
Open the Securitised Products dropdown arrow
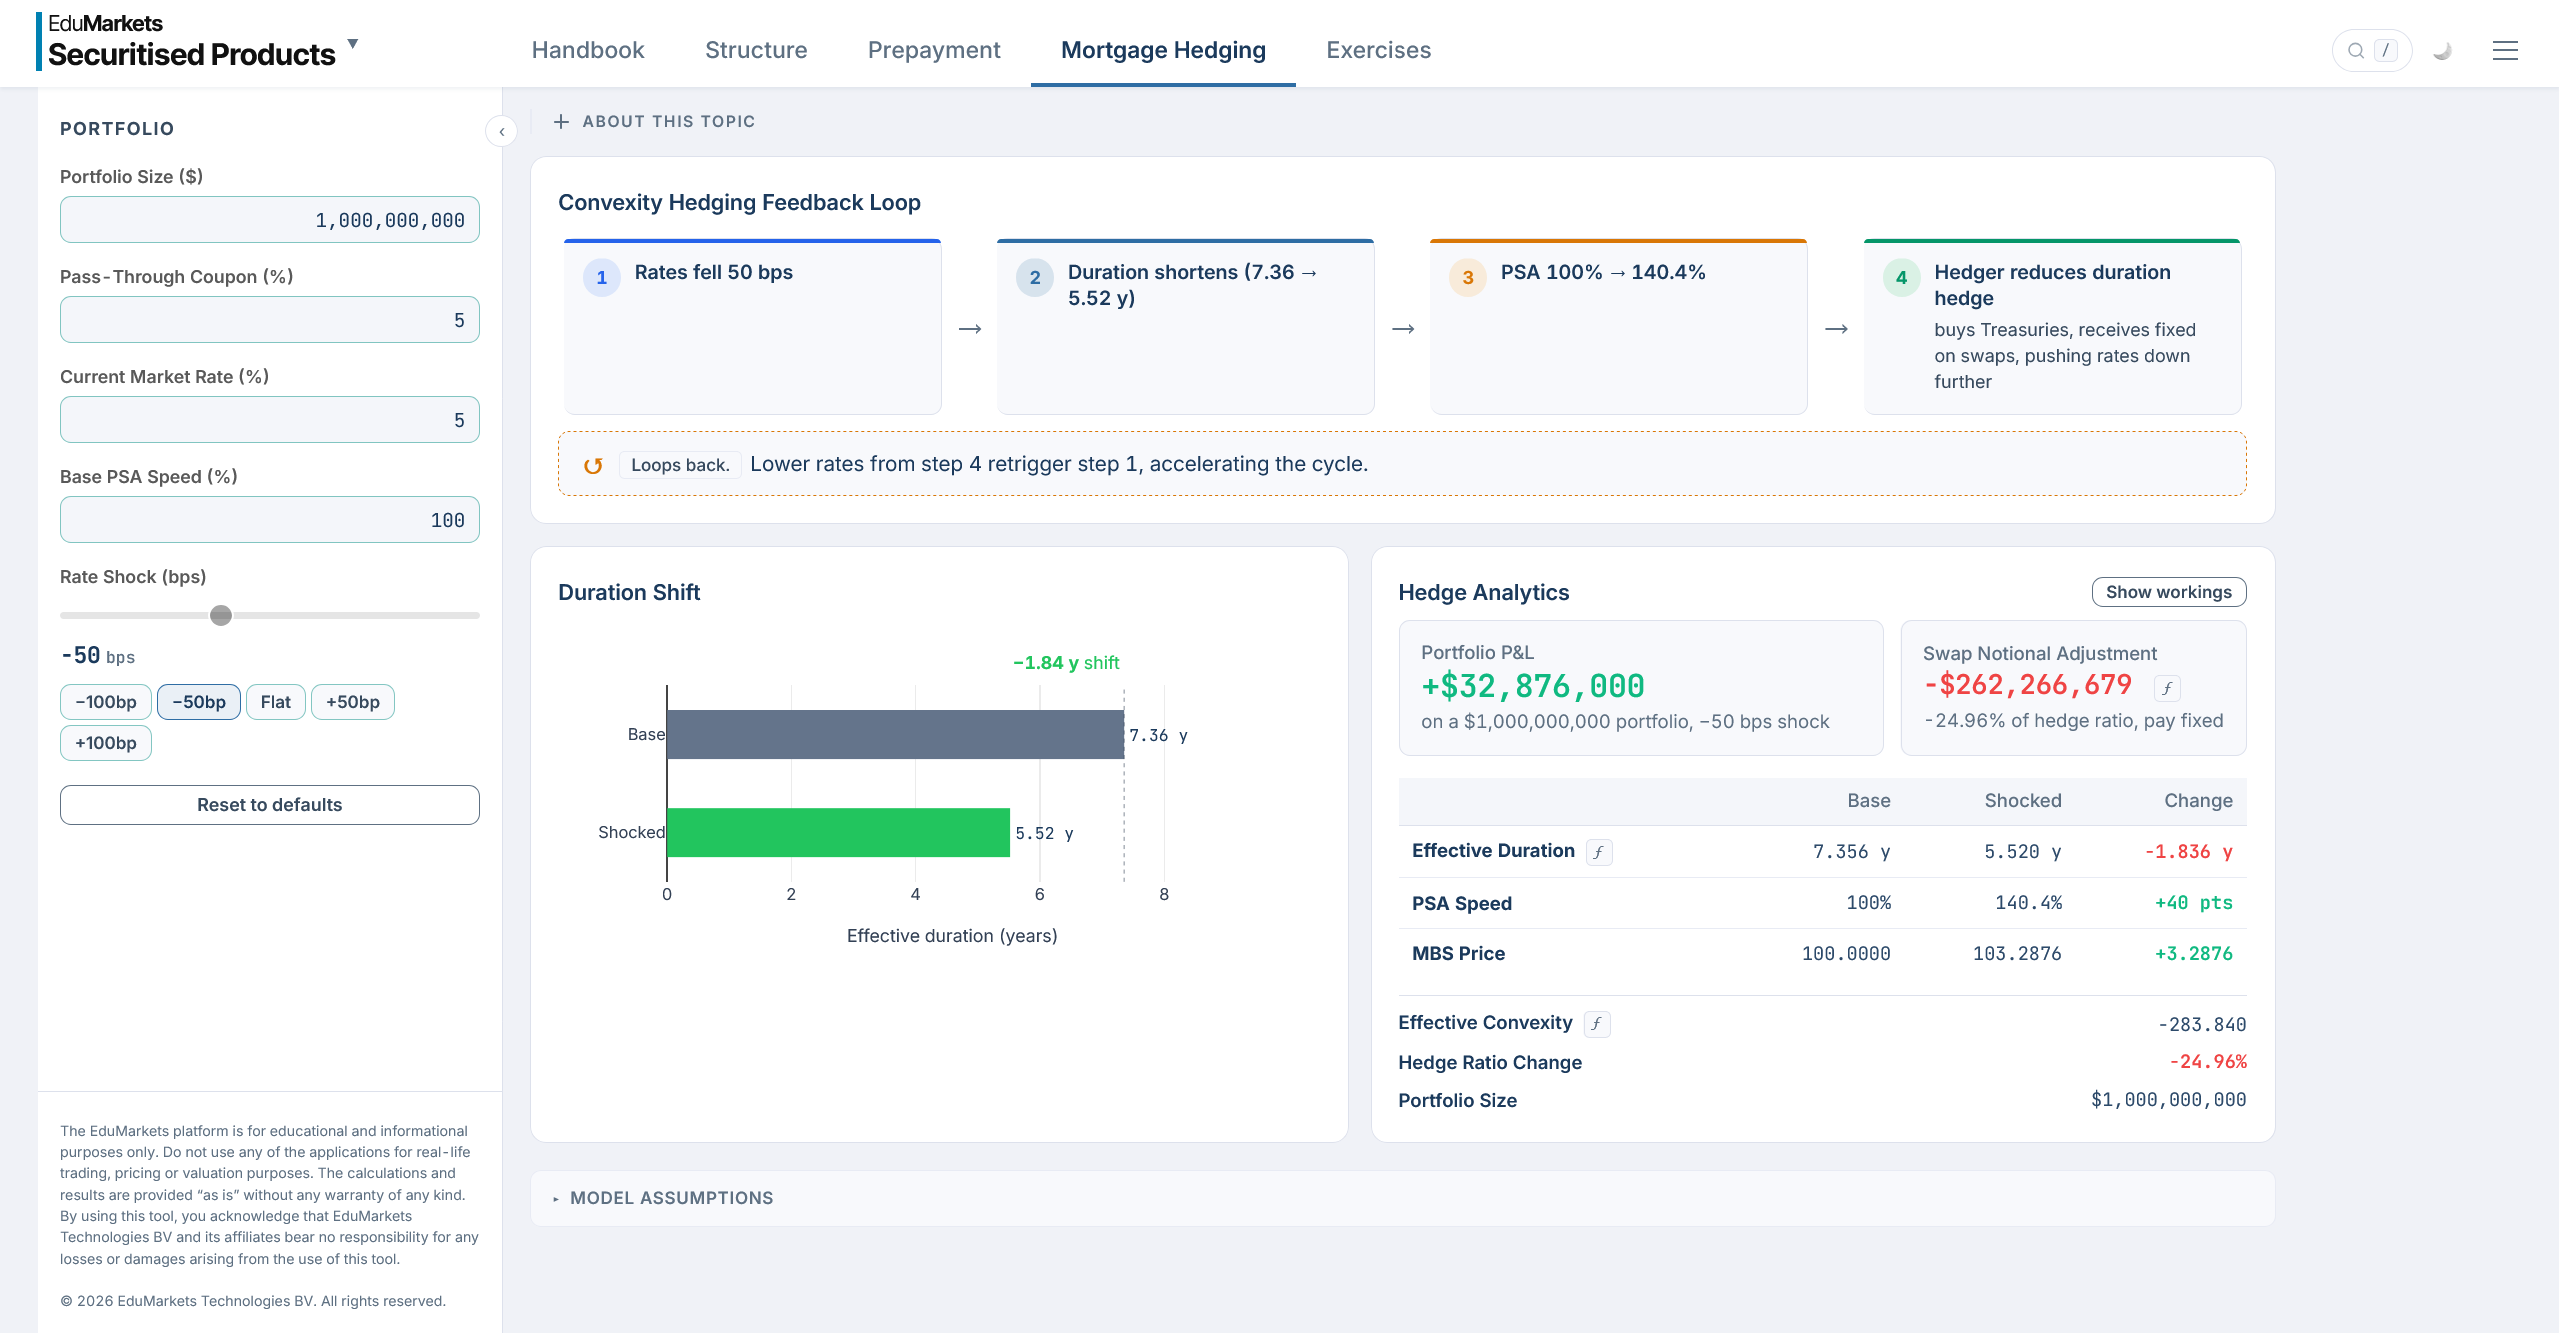[352, 44]
